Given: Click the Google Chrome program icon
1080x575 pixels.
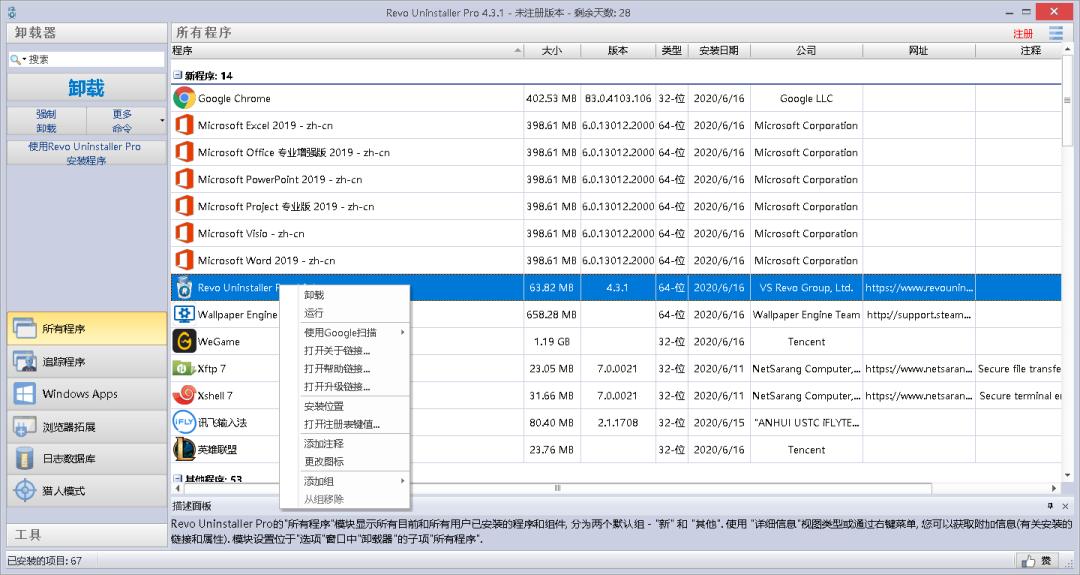Looking at the screenshot, I should (184, 98).
